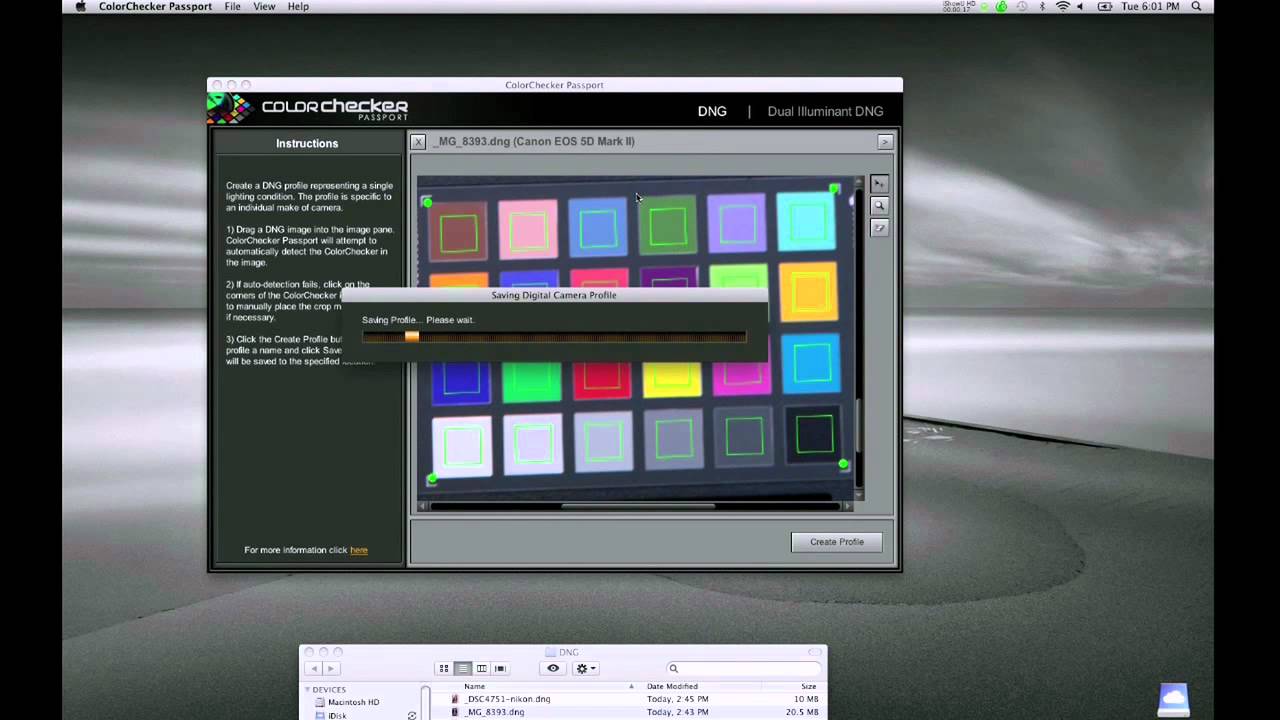Click the yellow-orange patch in second row
Viewport: 1280px width, 720px height.
808,291
